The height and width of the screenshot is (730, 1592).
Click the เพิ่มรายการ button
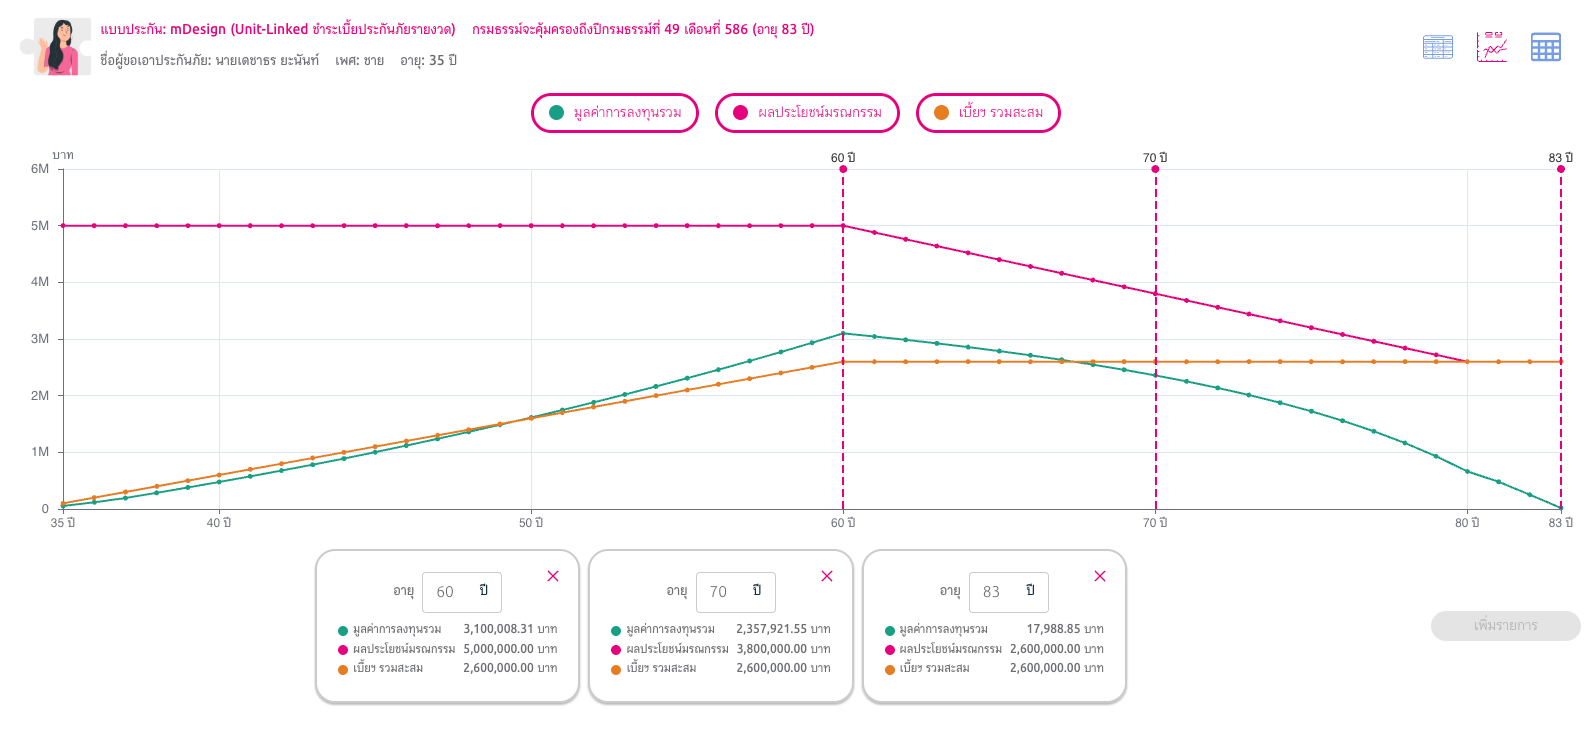pos(1505,626)
